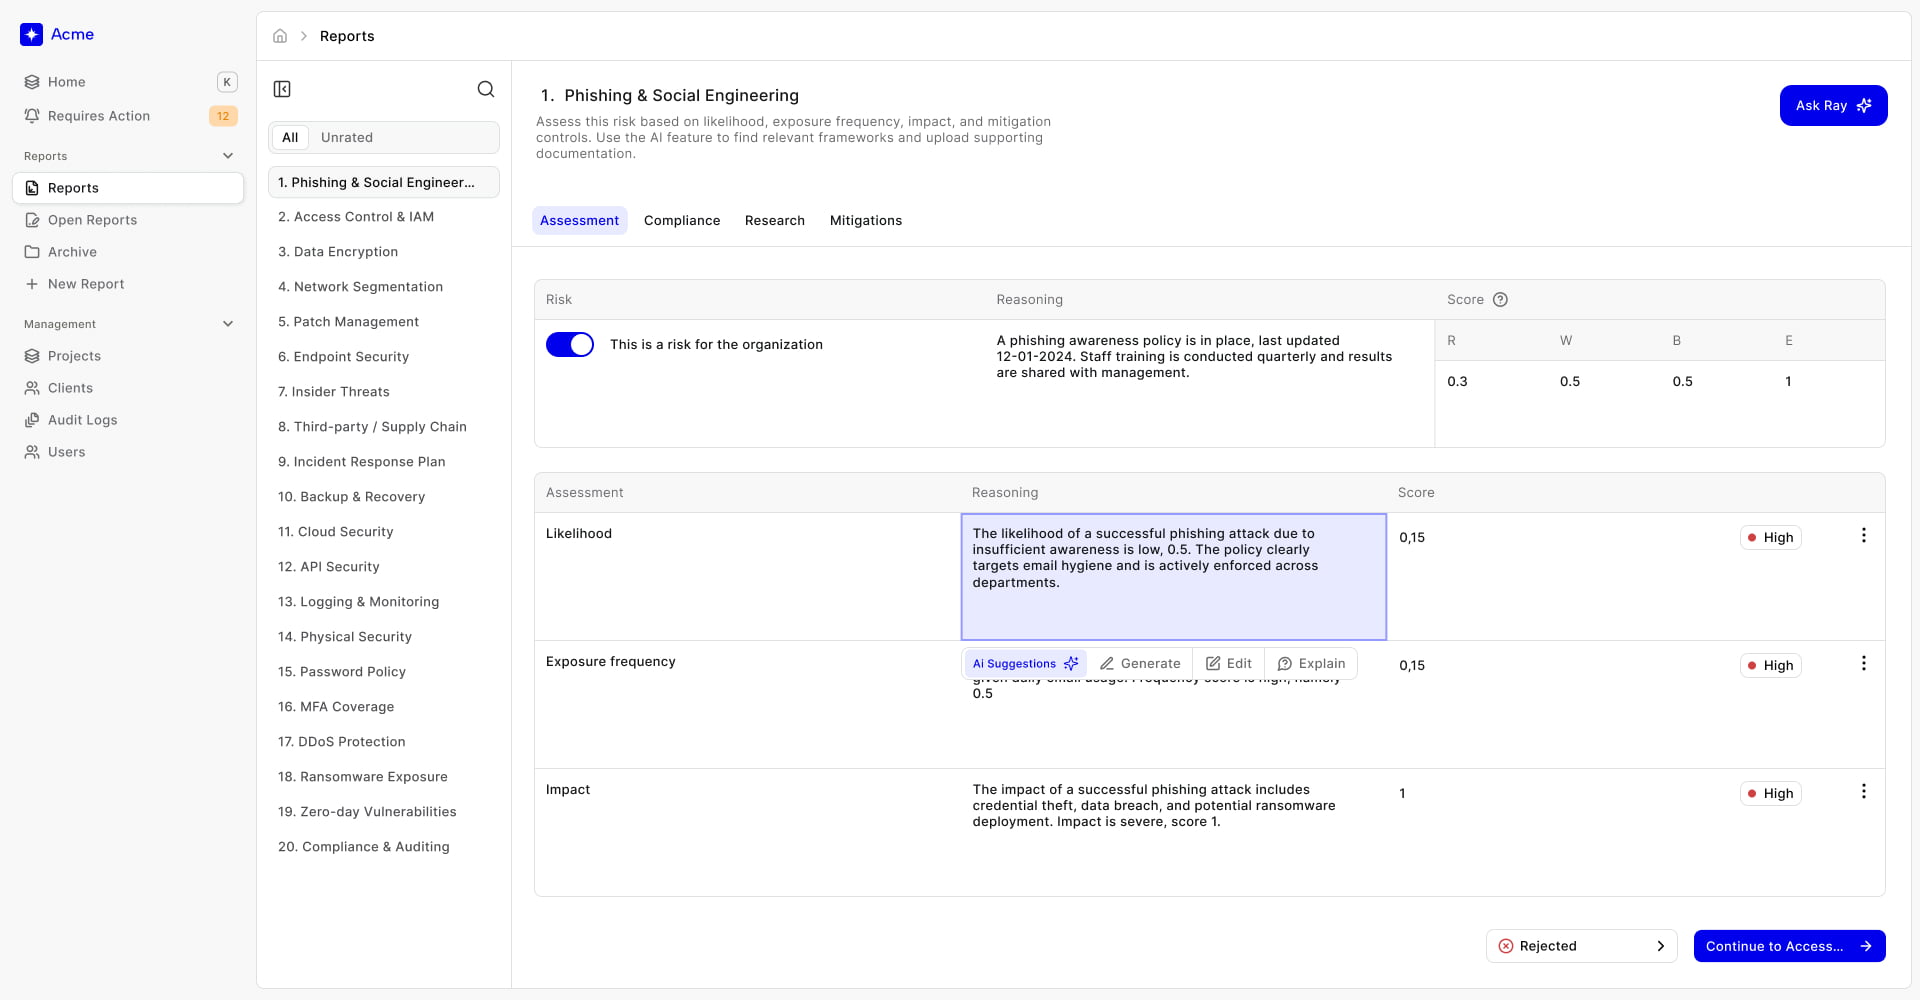This screenshot has width=1920, height=1000.
Task: Collapse the Reports sidebar section
Action: point(228,156)
